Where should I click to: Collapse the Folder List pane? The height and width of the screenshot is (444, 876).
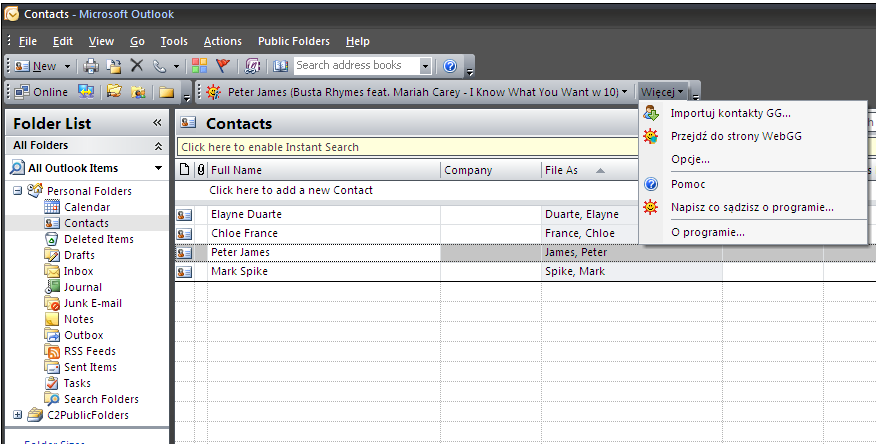[157, 123]
